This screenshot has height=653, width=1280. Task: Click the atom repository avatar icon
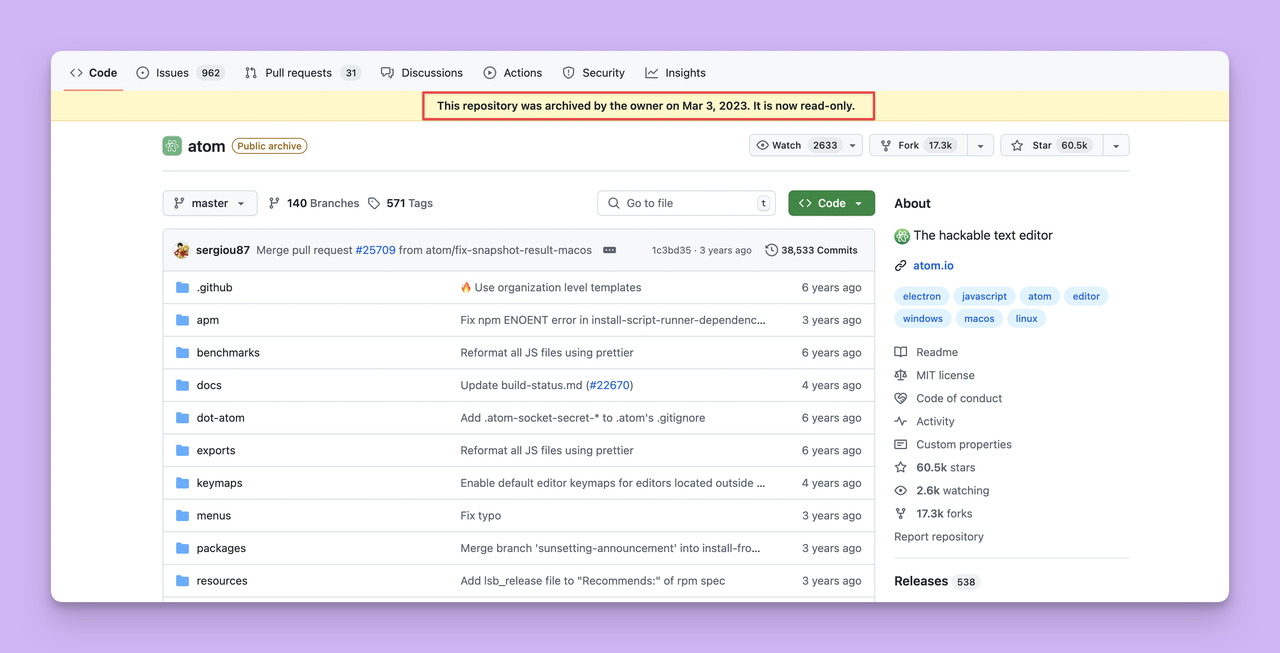click(x=172, y=146)
